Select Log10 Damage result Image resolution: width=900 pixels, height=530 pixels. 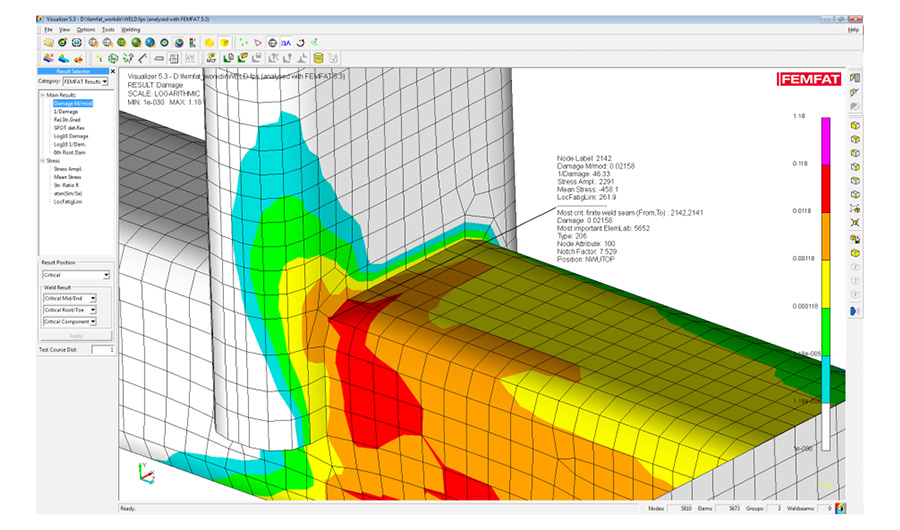pos(71,136)
